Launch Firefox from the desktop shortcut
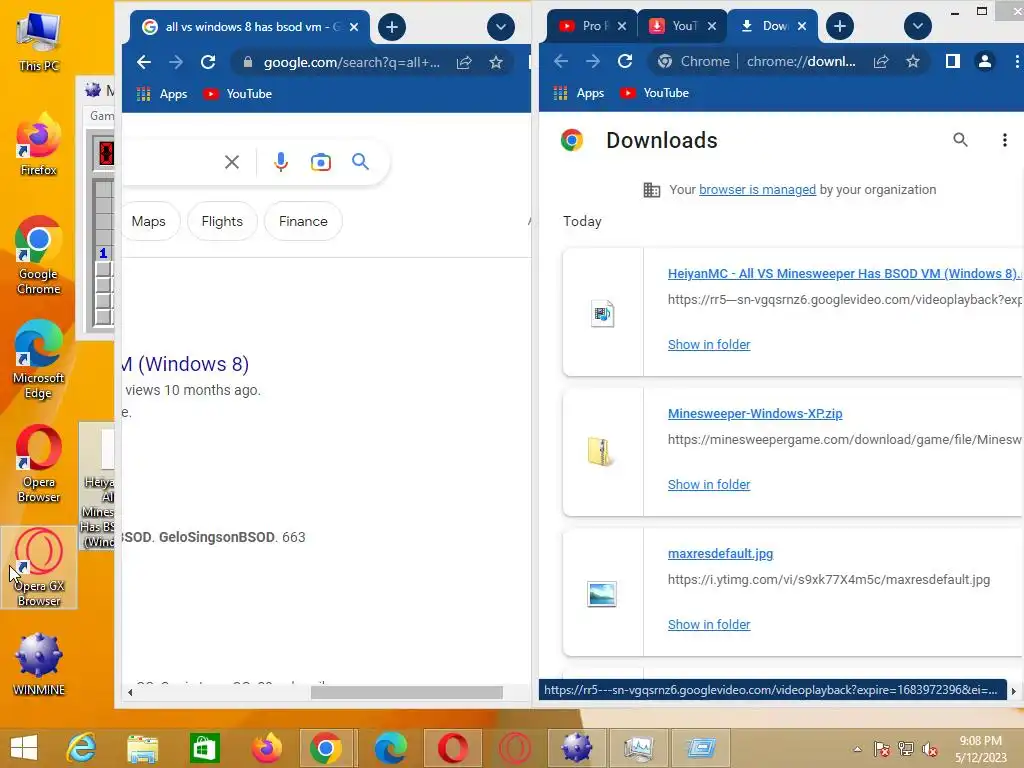 [39, 144]
